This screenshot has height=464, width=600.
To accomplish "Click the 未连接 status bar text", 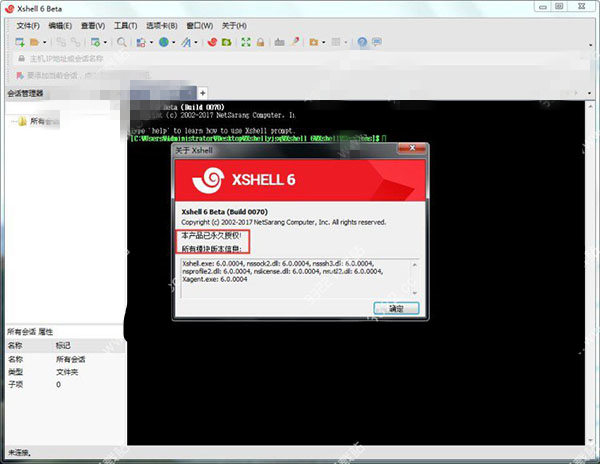I will click(x=19, y=453).
